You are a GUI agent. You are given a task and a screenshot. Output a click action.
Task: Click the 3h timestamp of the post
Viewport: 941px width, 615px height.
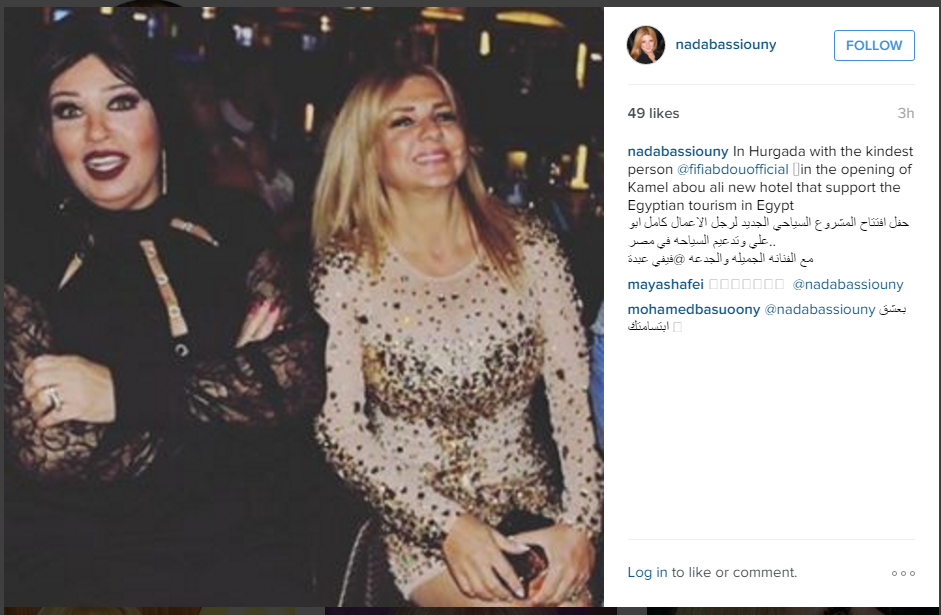click(x=906, y=113)
